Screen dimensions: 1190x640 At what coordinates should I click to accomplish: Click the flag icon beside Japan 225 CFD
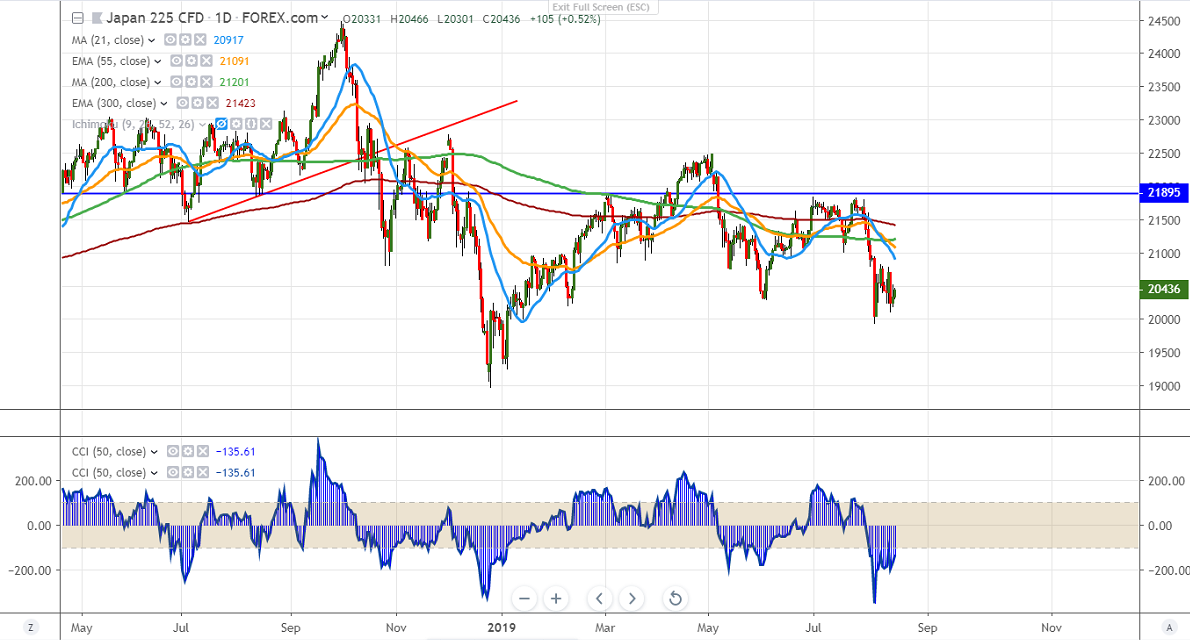pyautogui.click(x=97, y=18)
